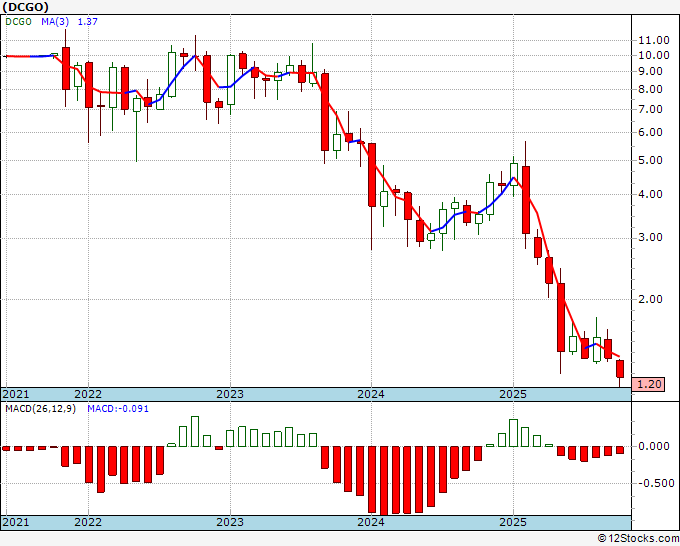Image resolution: width=680 pixels, height=546 pixels.
Task: Click the 2022 label on MACD timeline
Action: (x=88, y=522)
